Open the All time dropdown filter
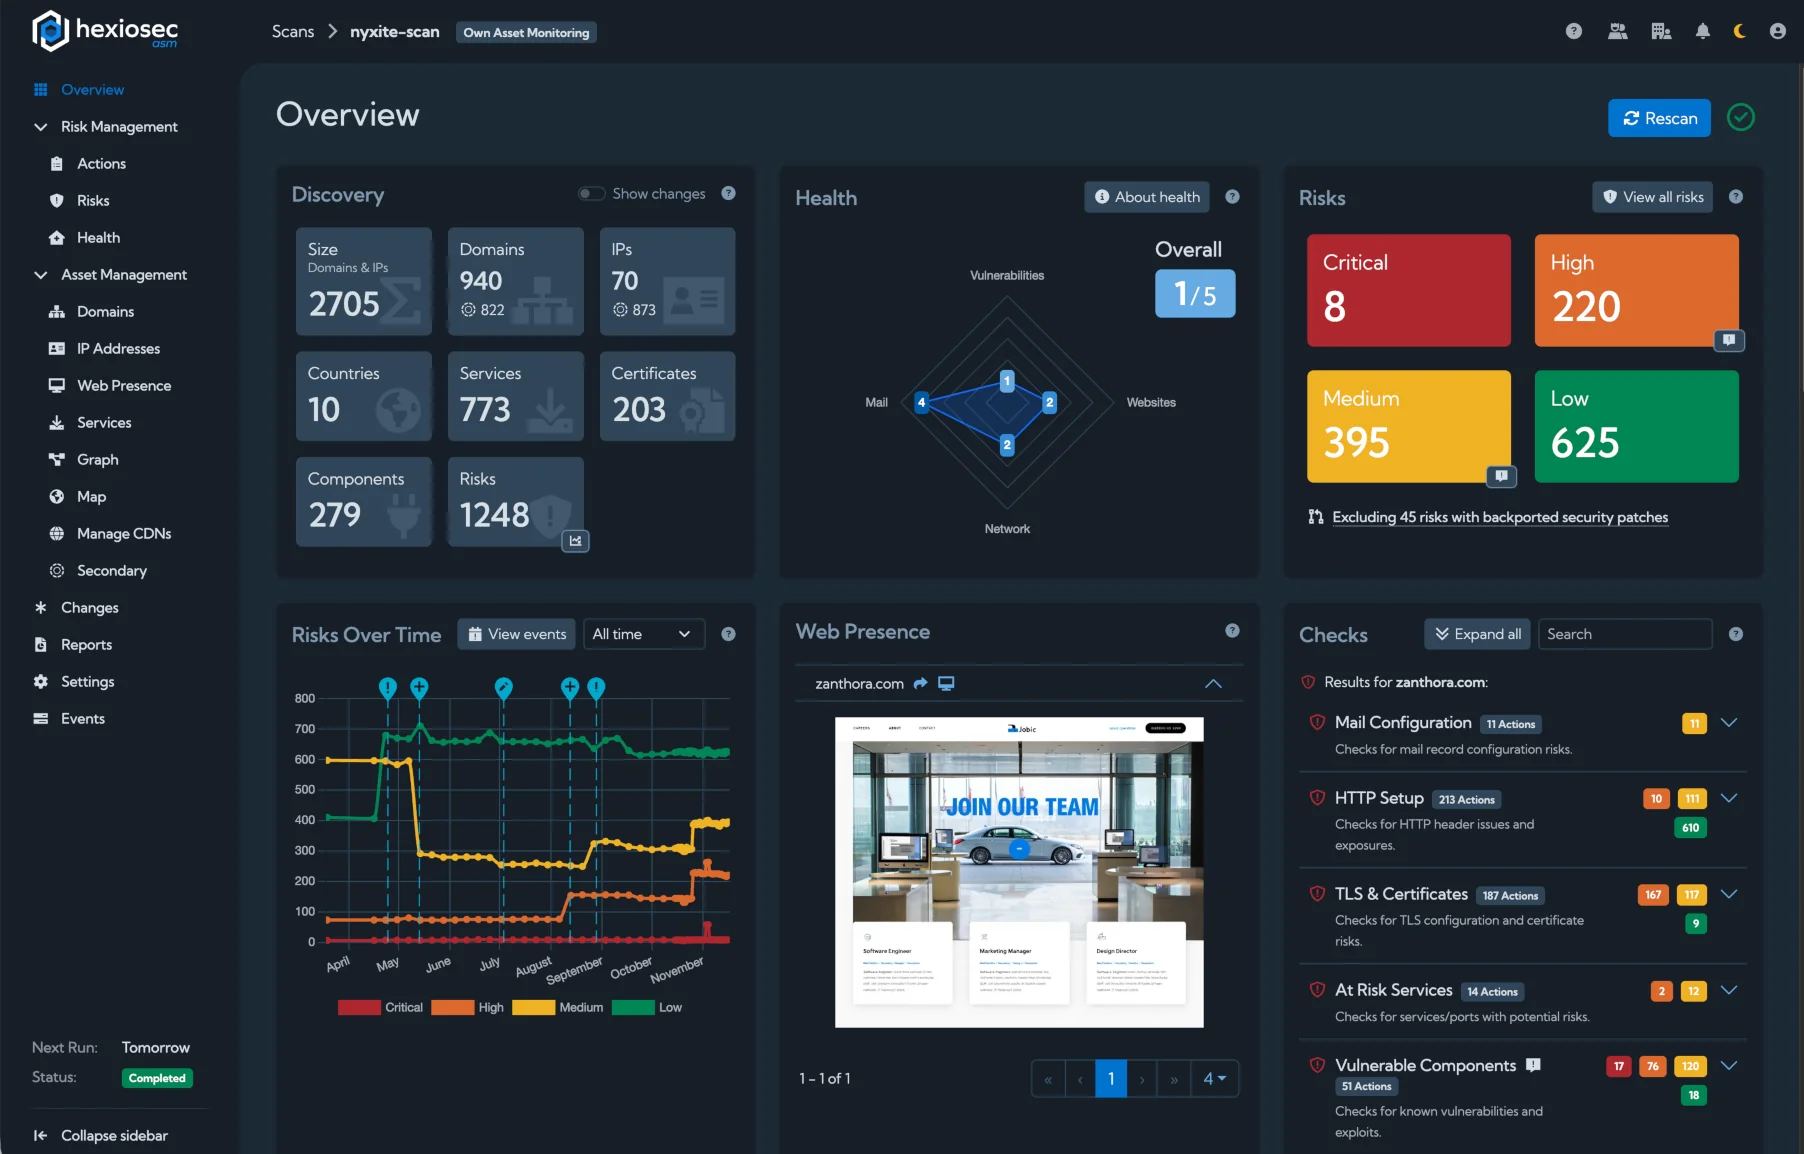 [643, 634]
